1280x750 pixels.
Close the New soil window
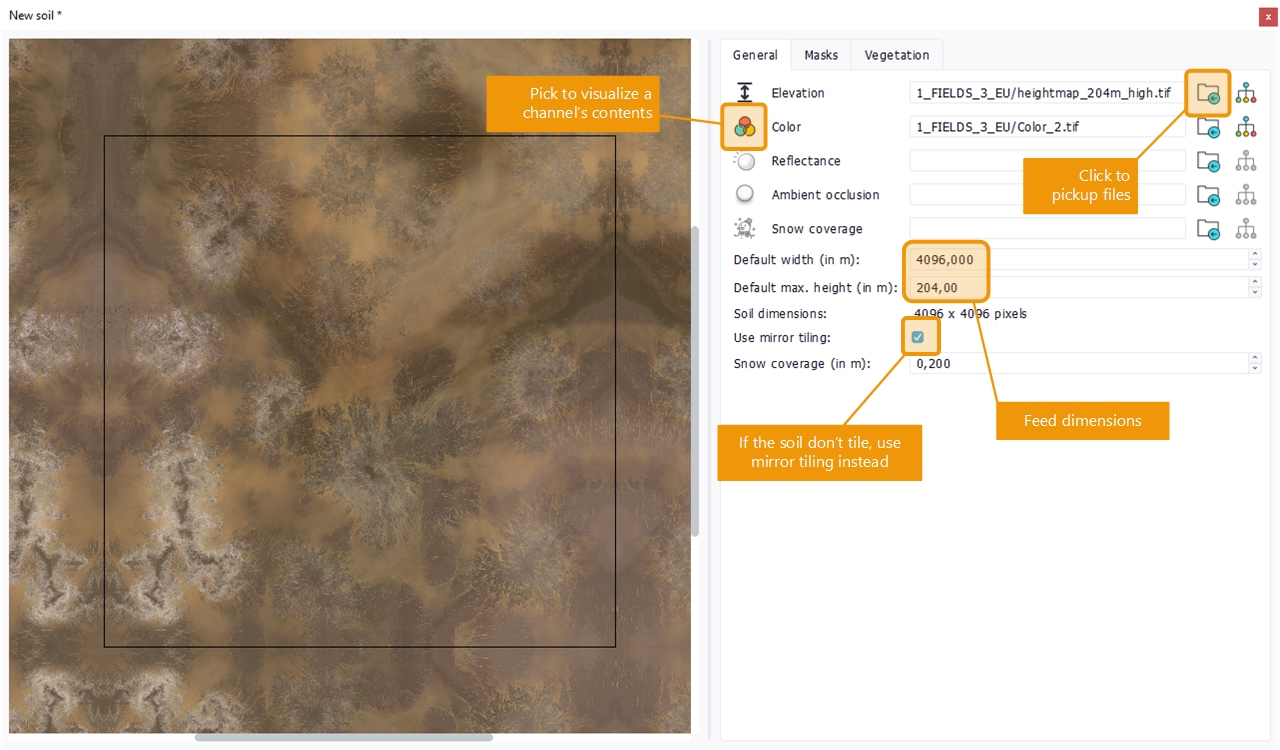tap(1268, 17)
